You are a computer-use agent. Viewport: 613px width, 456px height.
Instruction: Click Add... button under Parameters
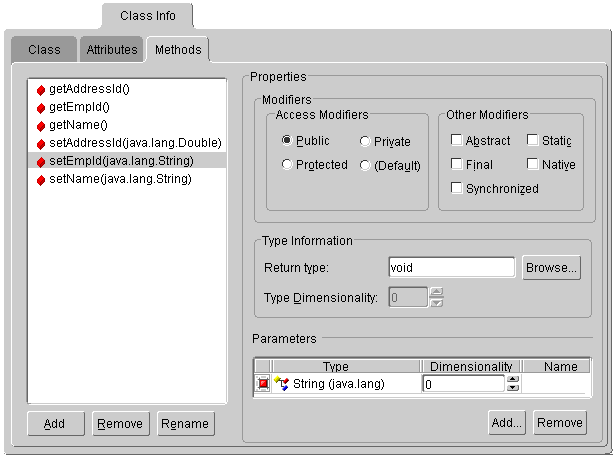[x=507, y=422]
